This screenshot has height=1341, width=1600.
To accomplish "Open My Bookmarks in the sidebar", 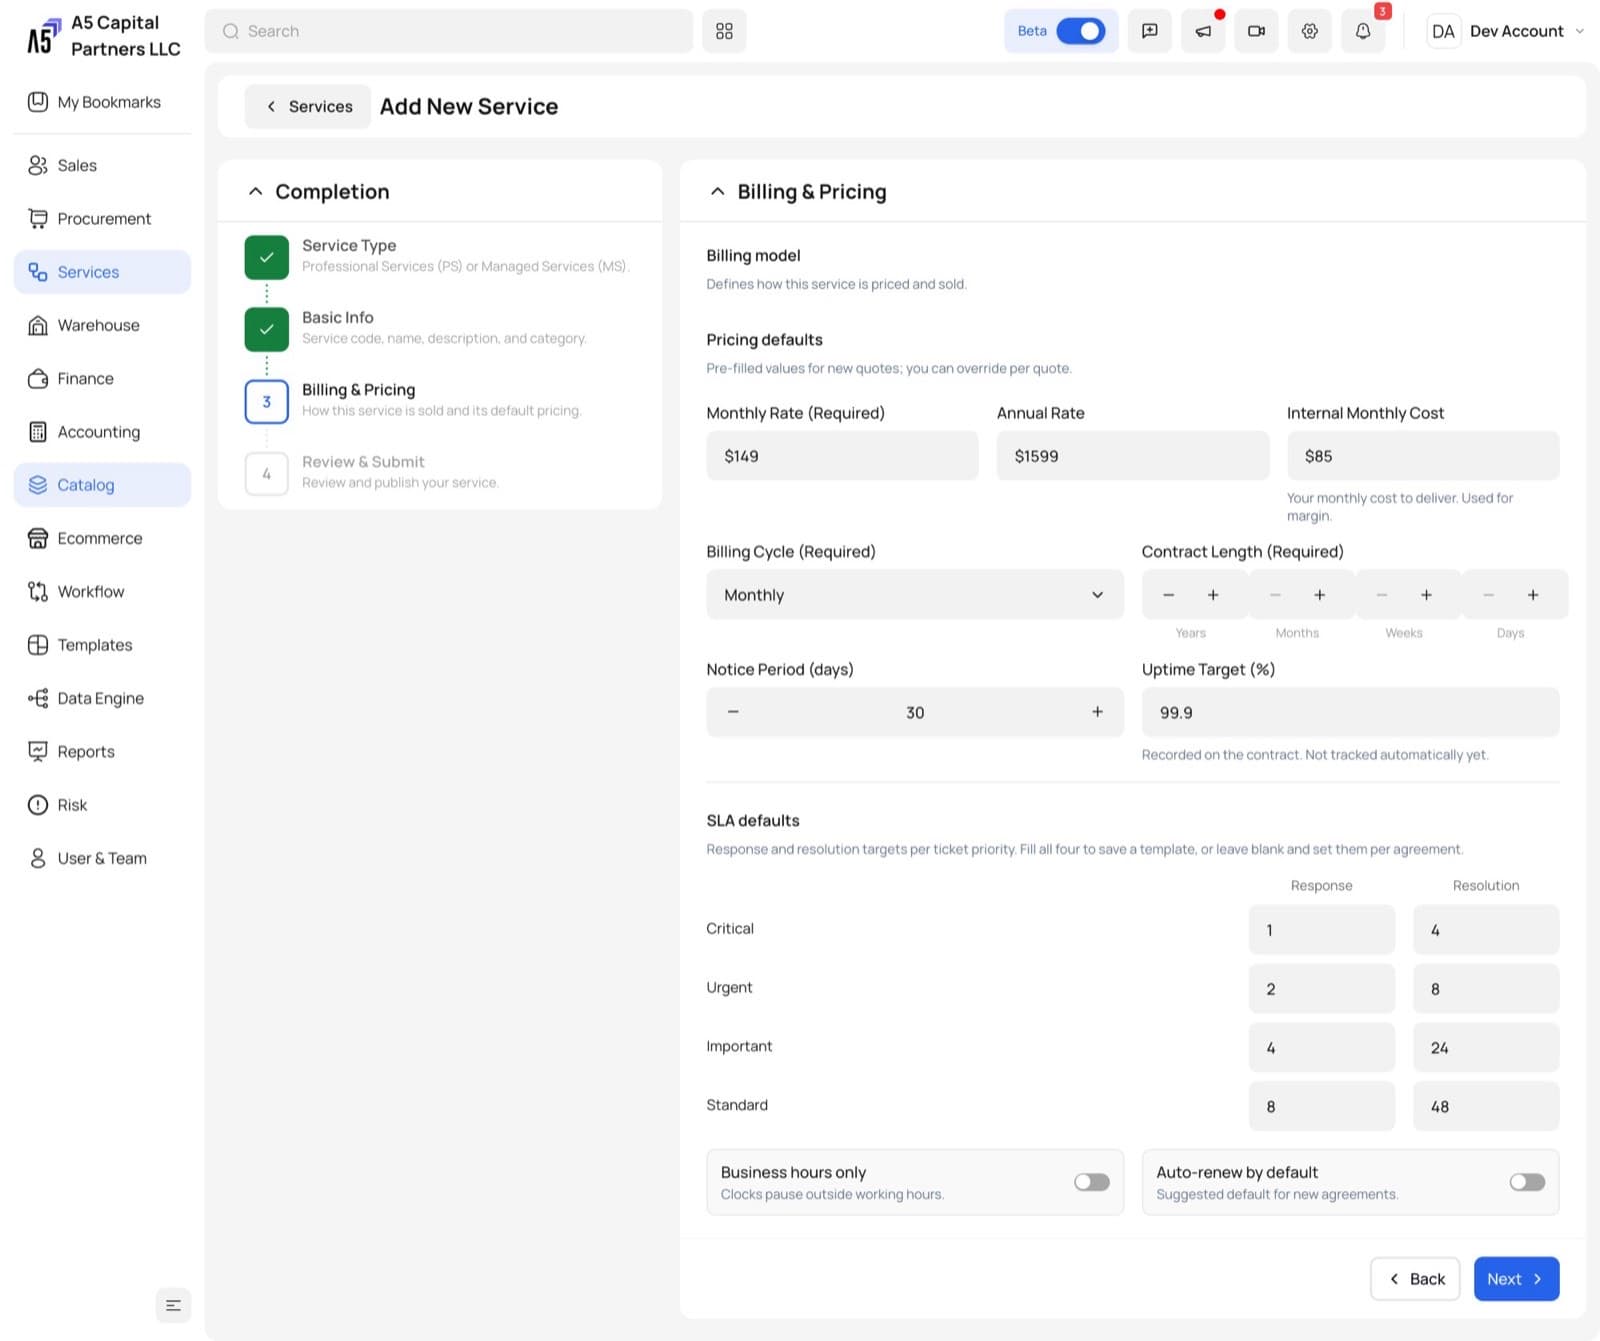I will [x=102, y=102].
